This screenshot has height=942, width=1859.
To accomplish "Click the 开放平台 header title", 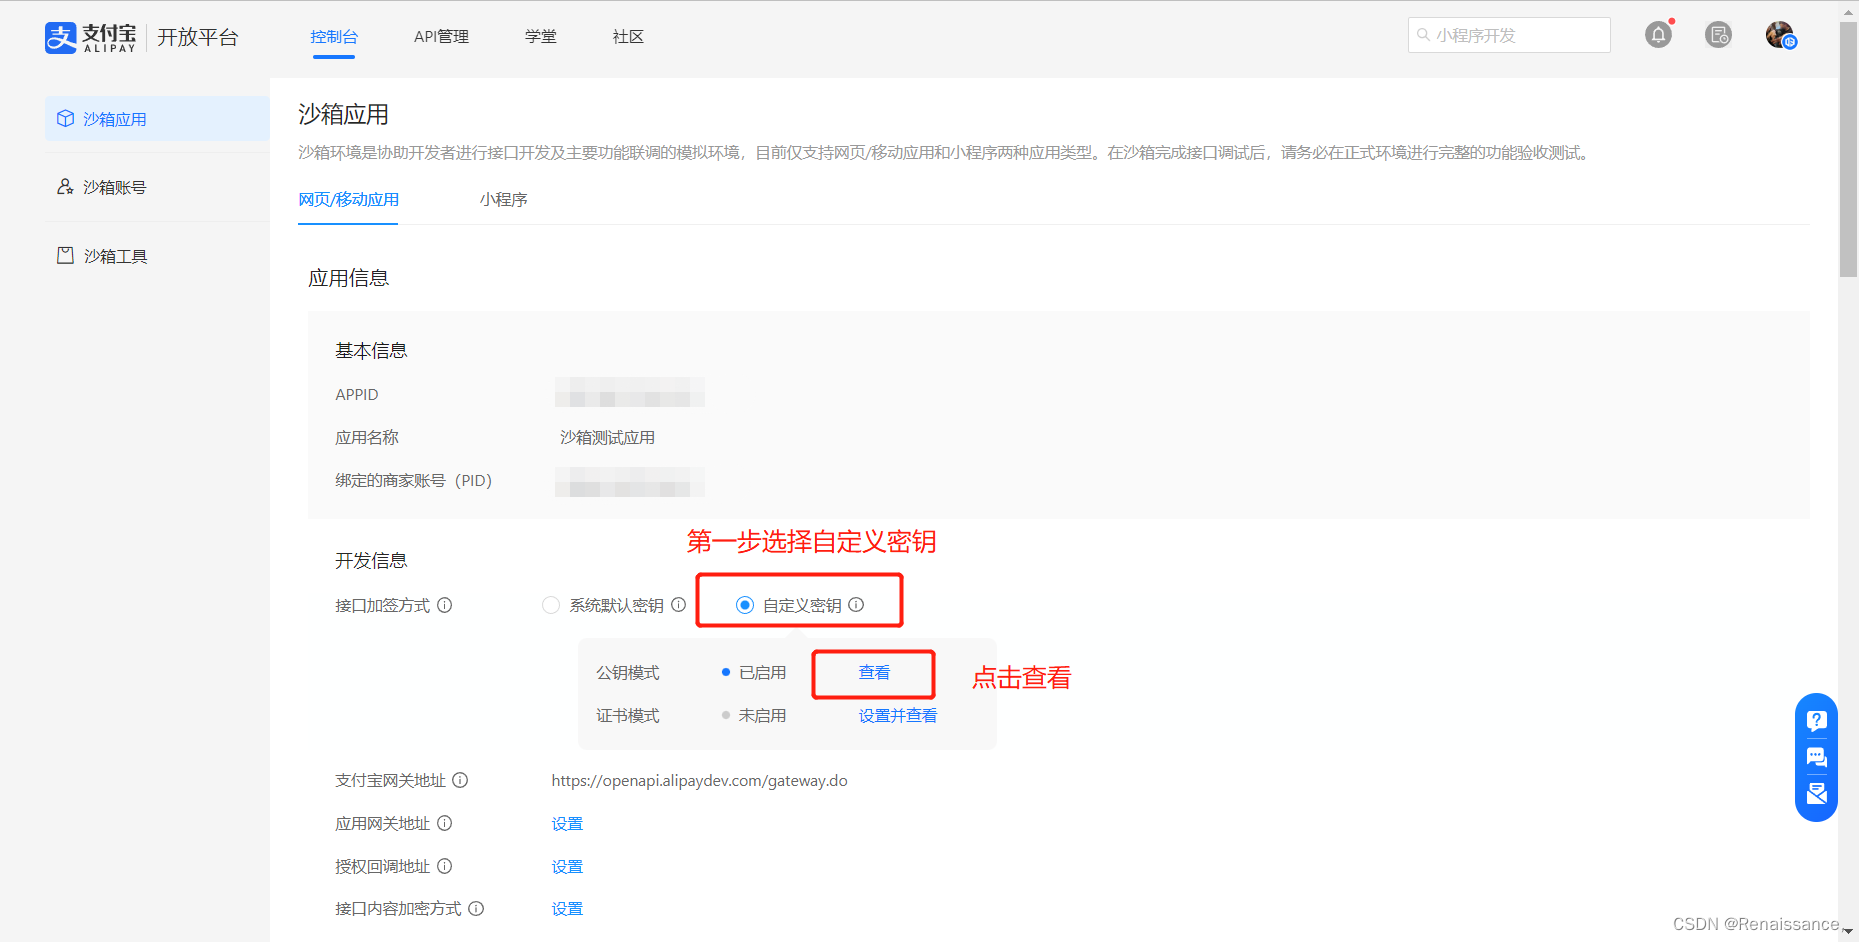I will click(198, 38).
